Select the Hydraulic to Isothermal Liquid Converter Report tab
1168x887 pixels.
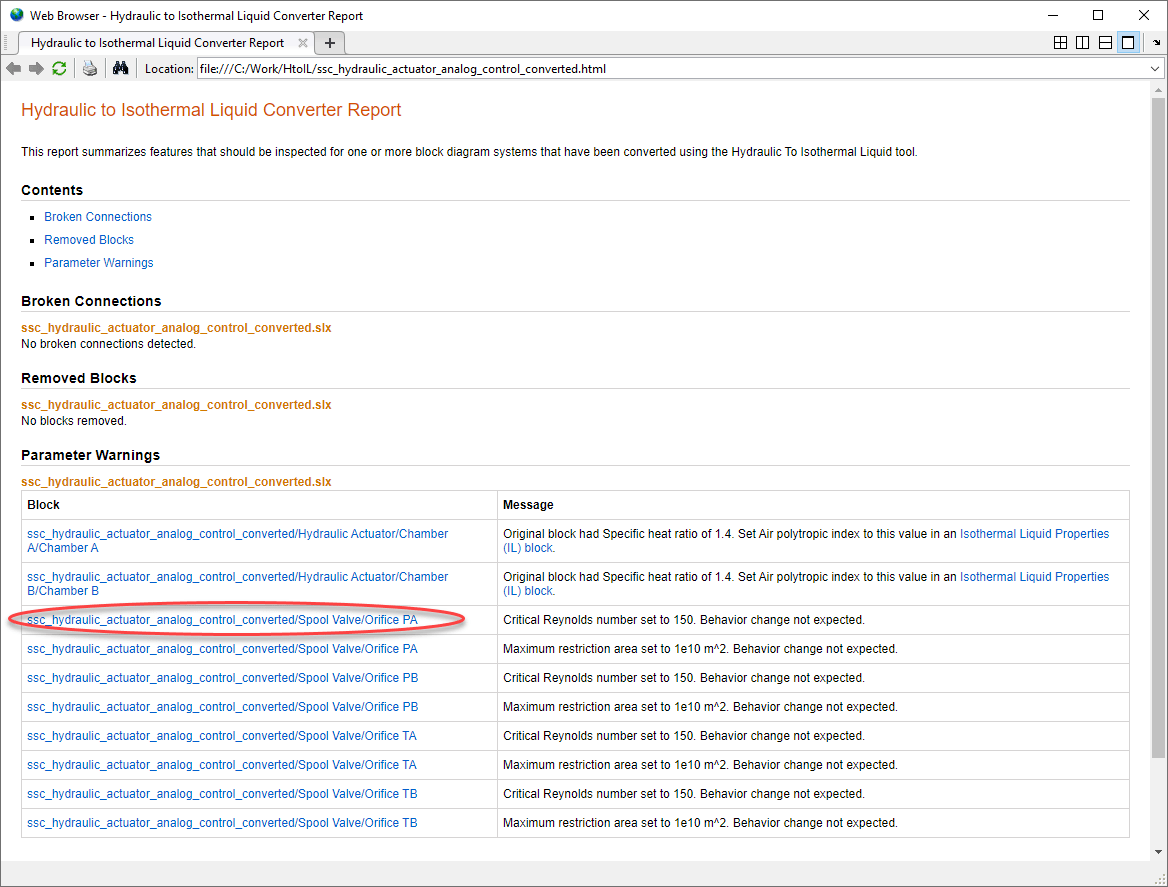pyautogui.click(x=157, y=43)
